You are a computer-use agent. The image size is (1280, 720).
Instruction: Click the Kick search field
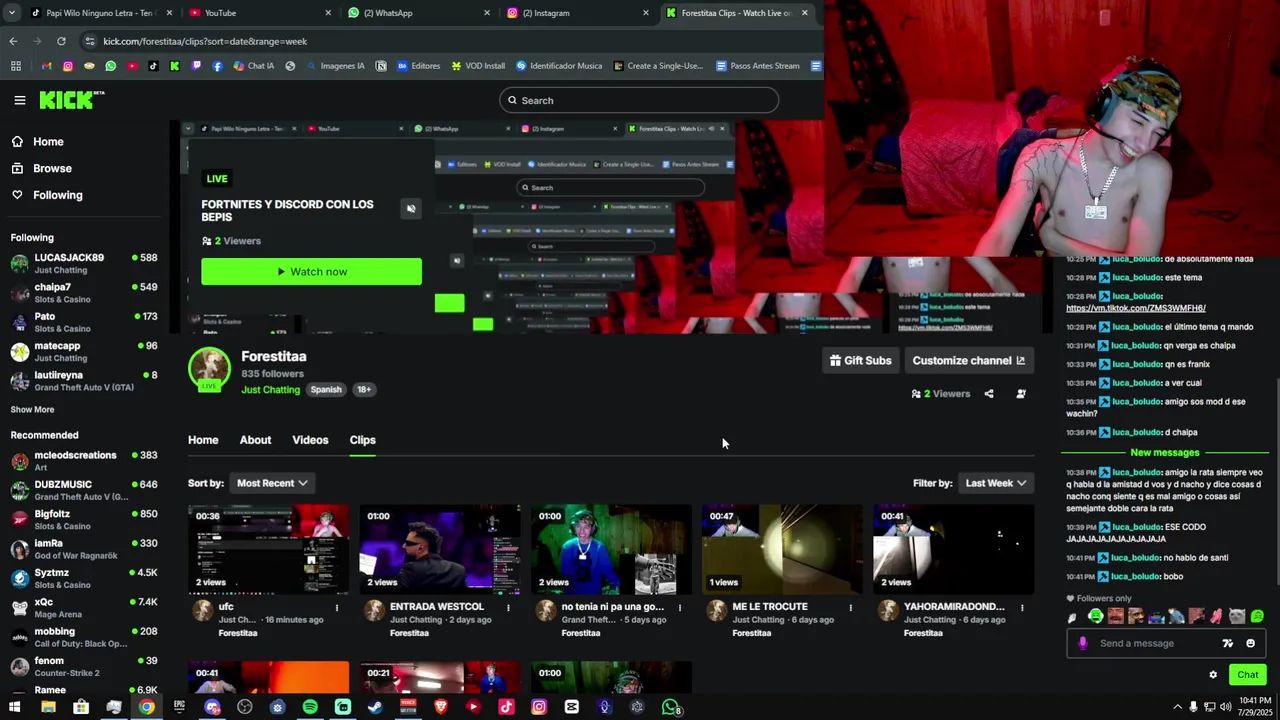pyautogui.click(x=639, y=100)
